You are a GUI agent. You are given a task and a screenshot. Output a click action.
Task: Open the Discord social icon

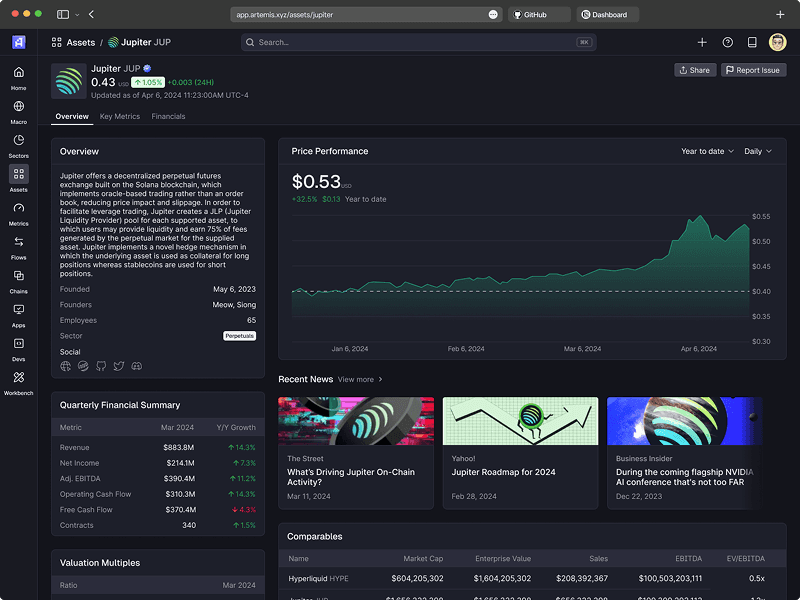(137, 366)
